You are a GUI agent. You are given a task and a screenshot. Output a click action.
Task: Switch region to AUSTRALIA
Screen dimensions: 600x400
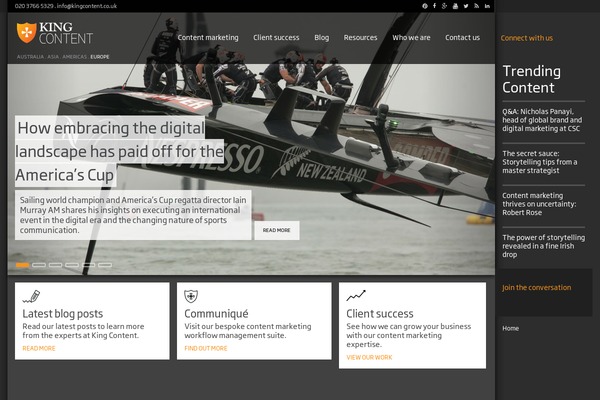click(30, 57)
